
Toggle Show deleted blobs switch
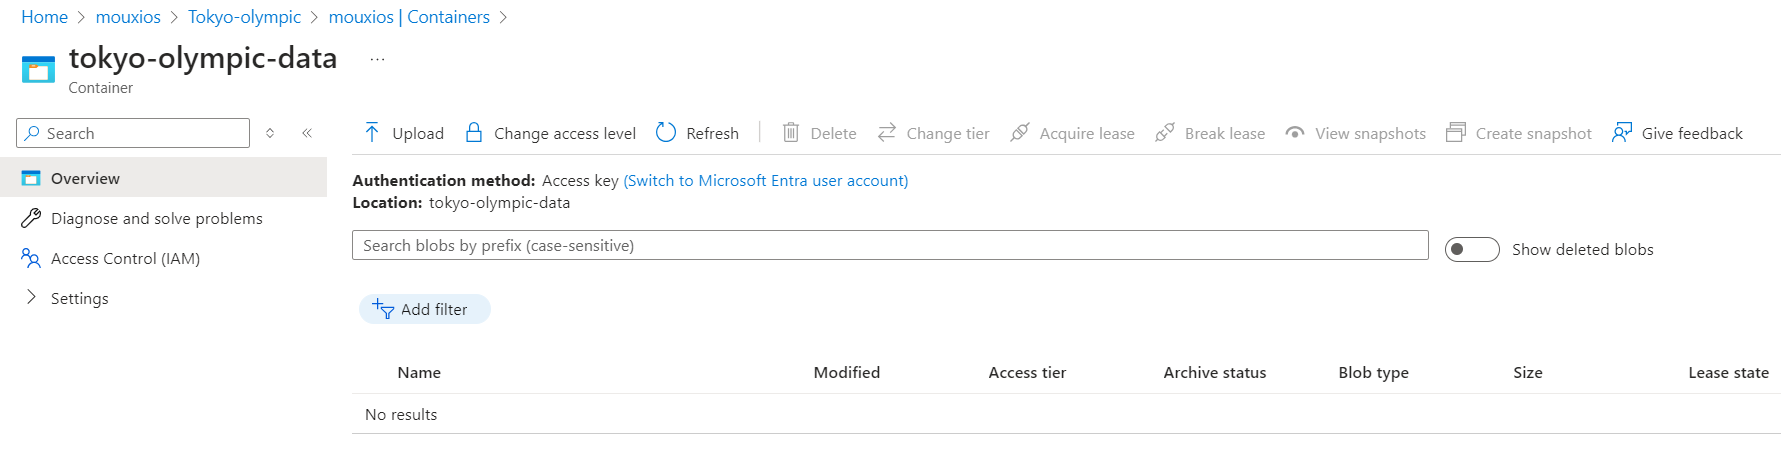[x=1472, y=249]
